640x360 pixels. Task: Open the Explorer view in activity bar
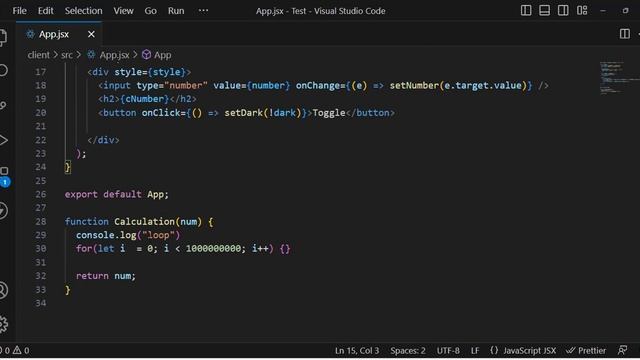[x=3, y=37]
